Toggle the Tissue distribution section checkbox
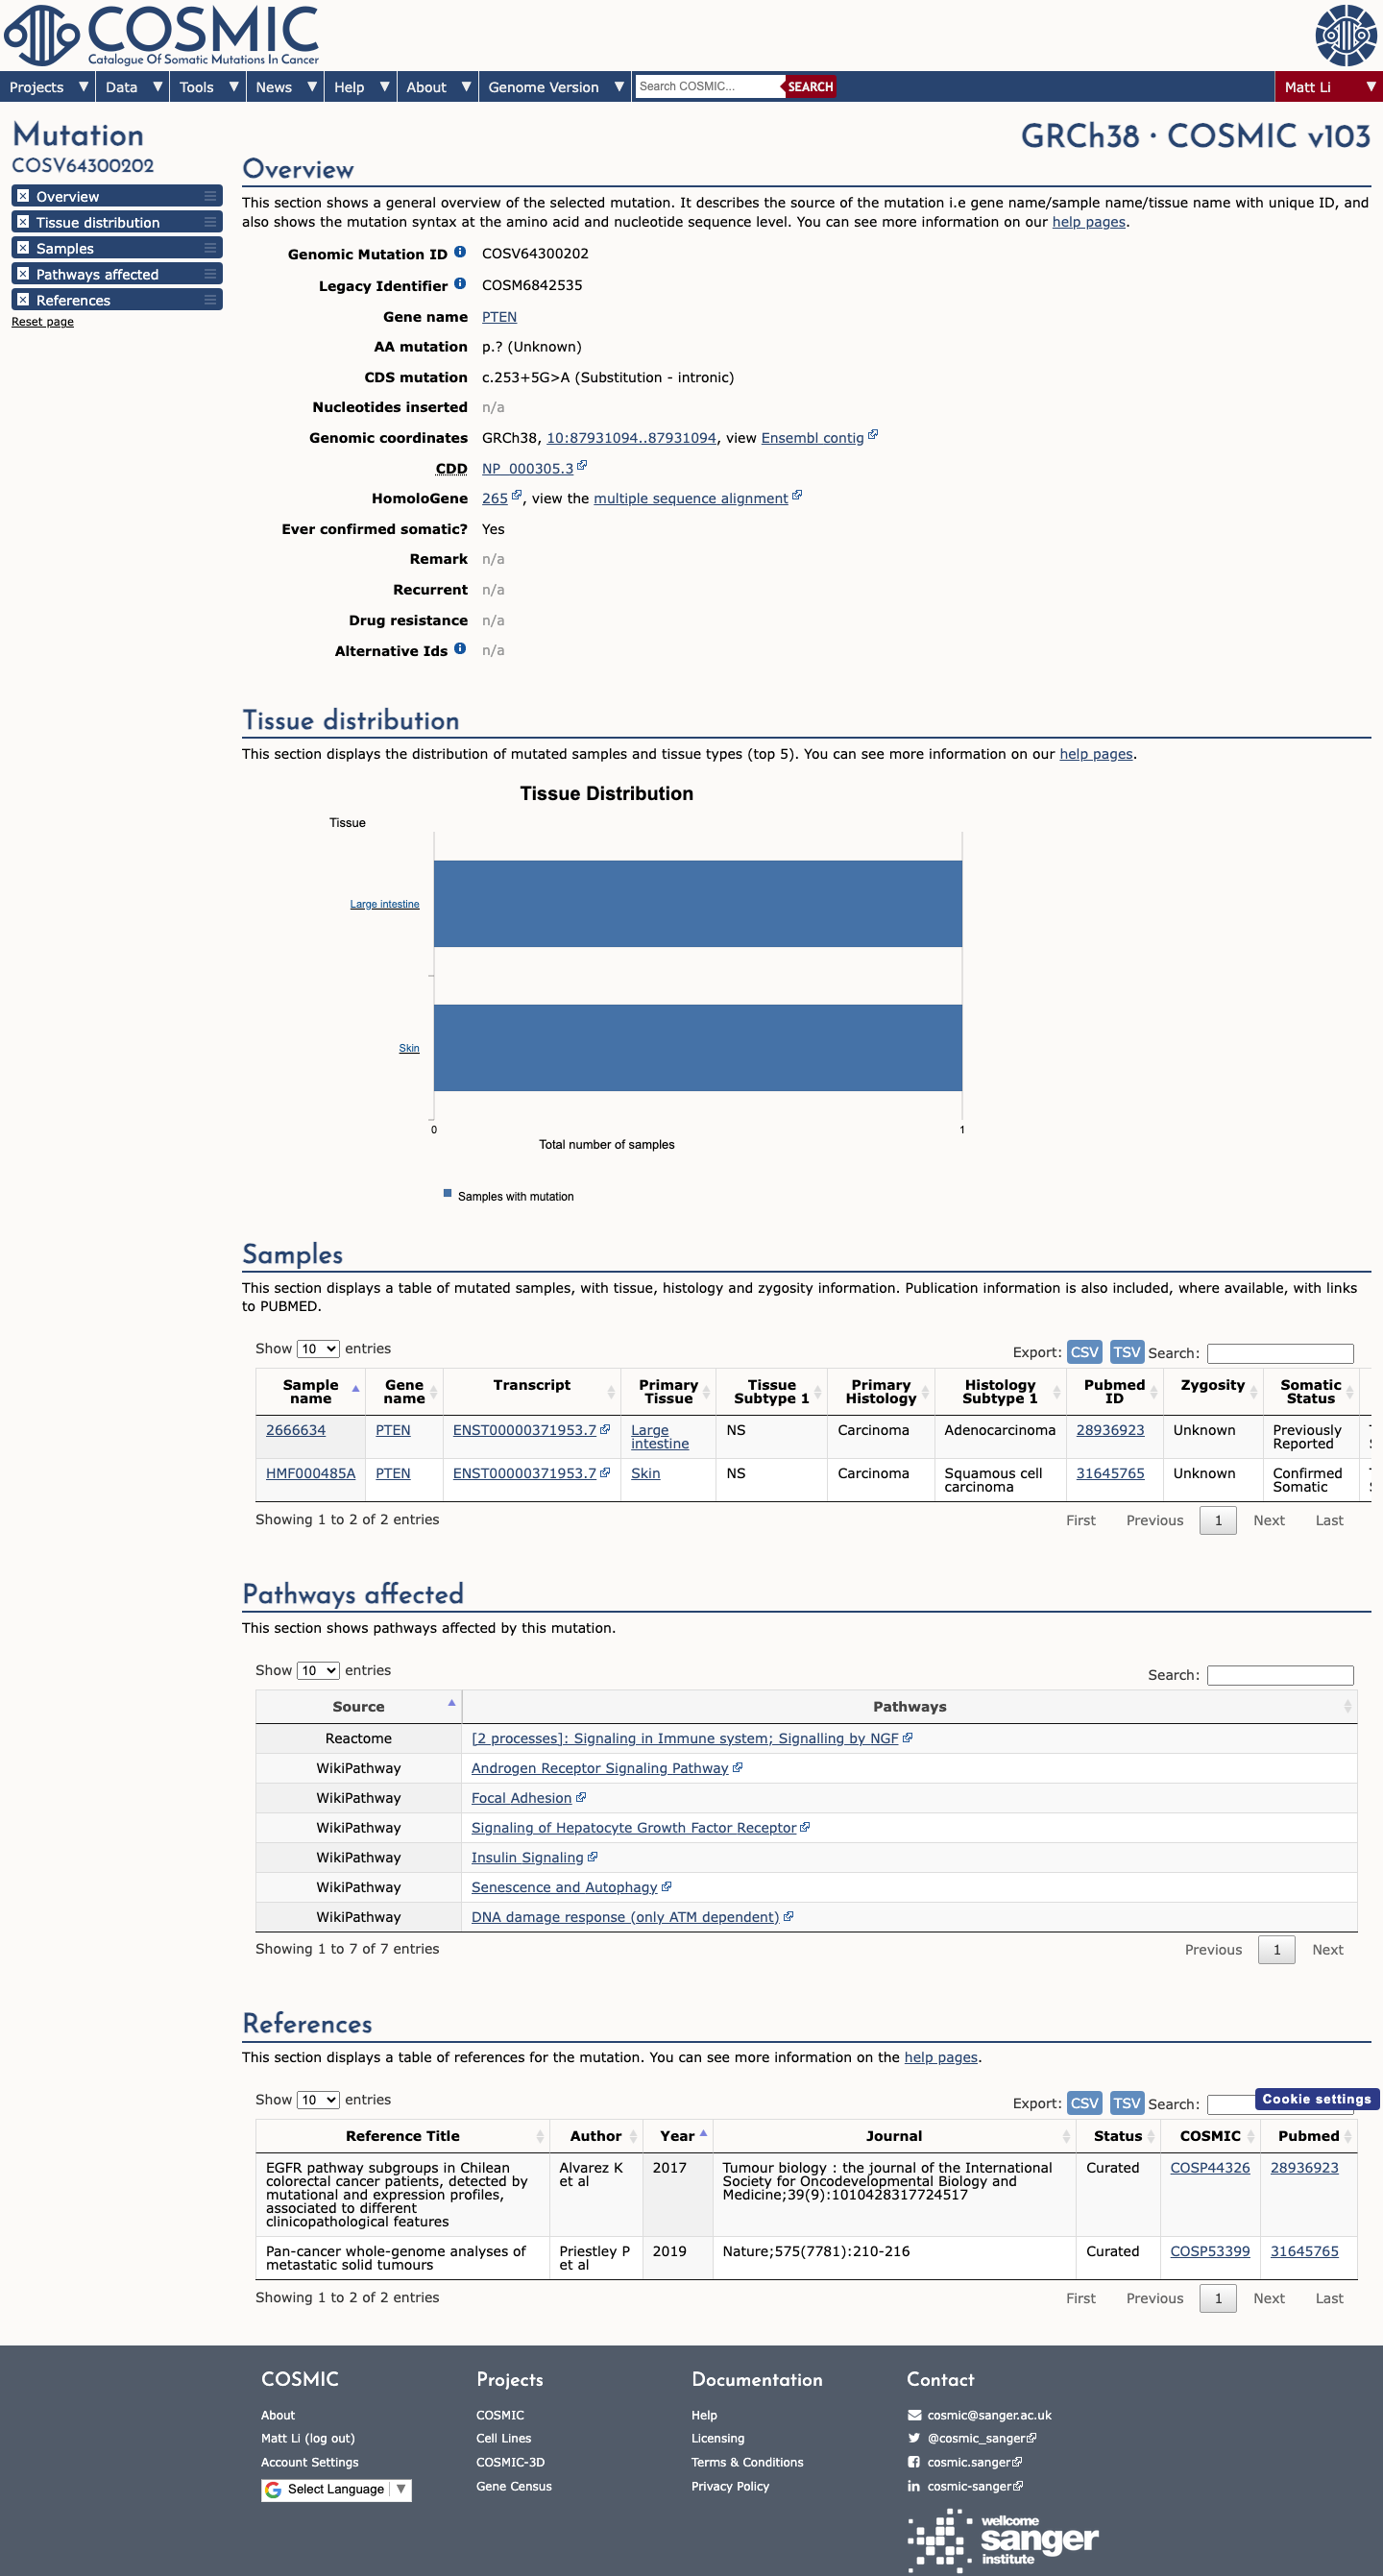 coord(23,222)
